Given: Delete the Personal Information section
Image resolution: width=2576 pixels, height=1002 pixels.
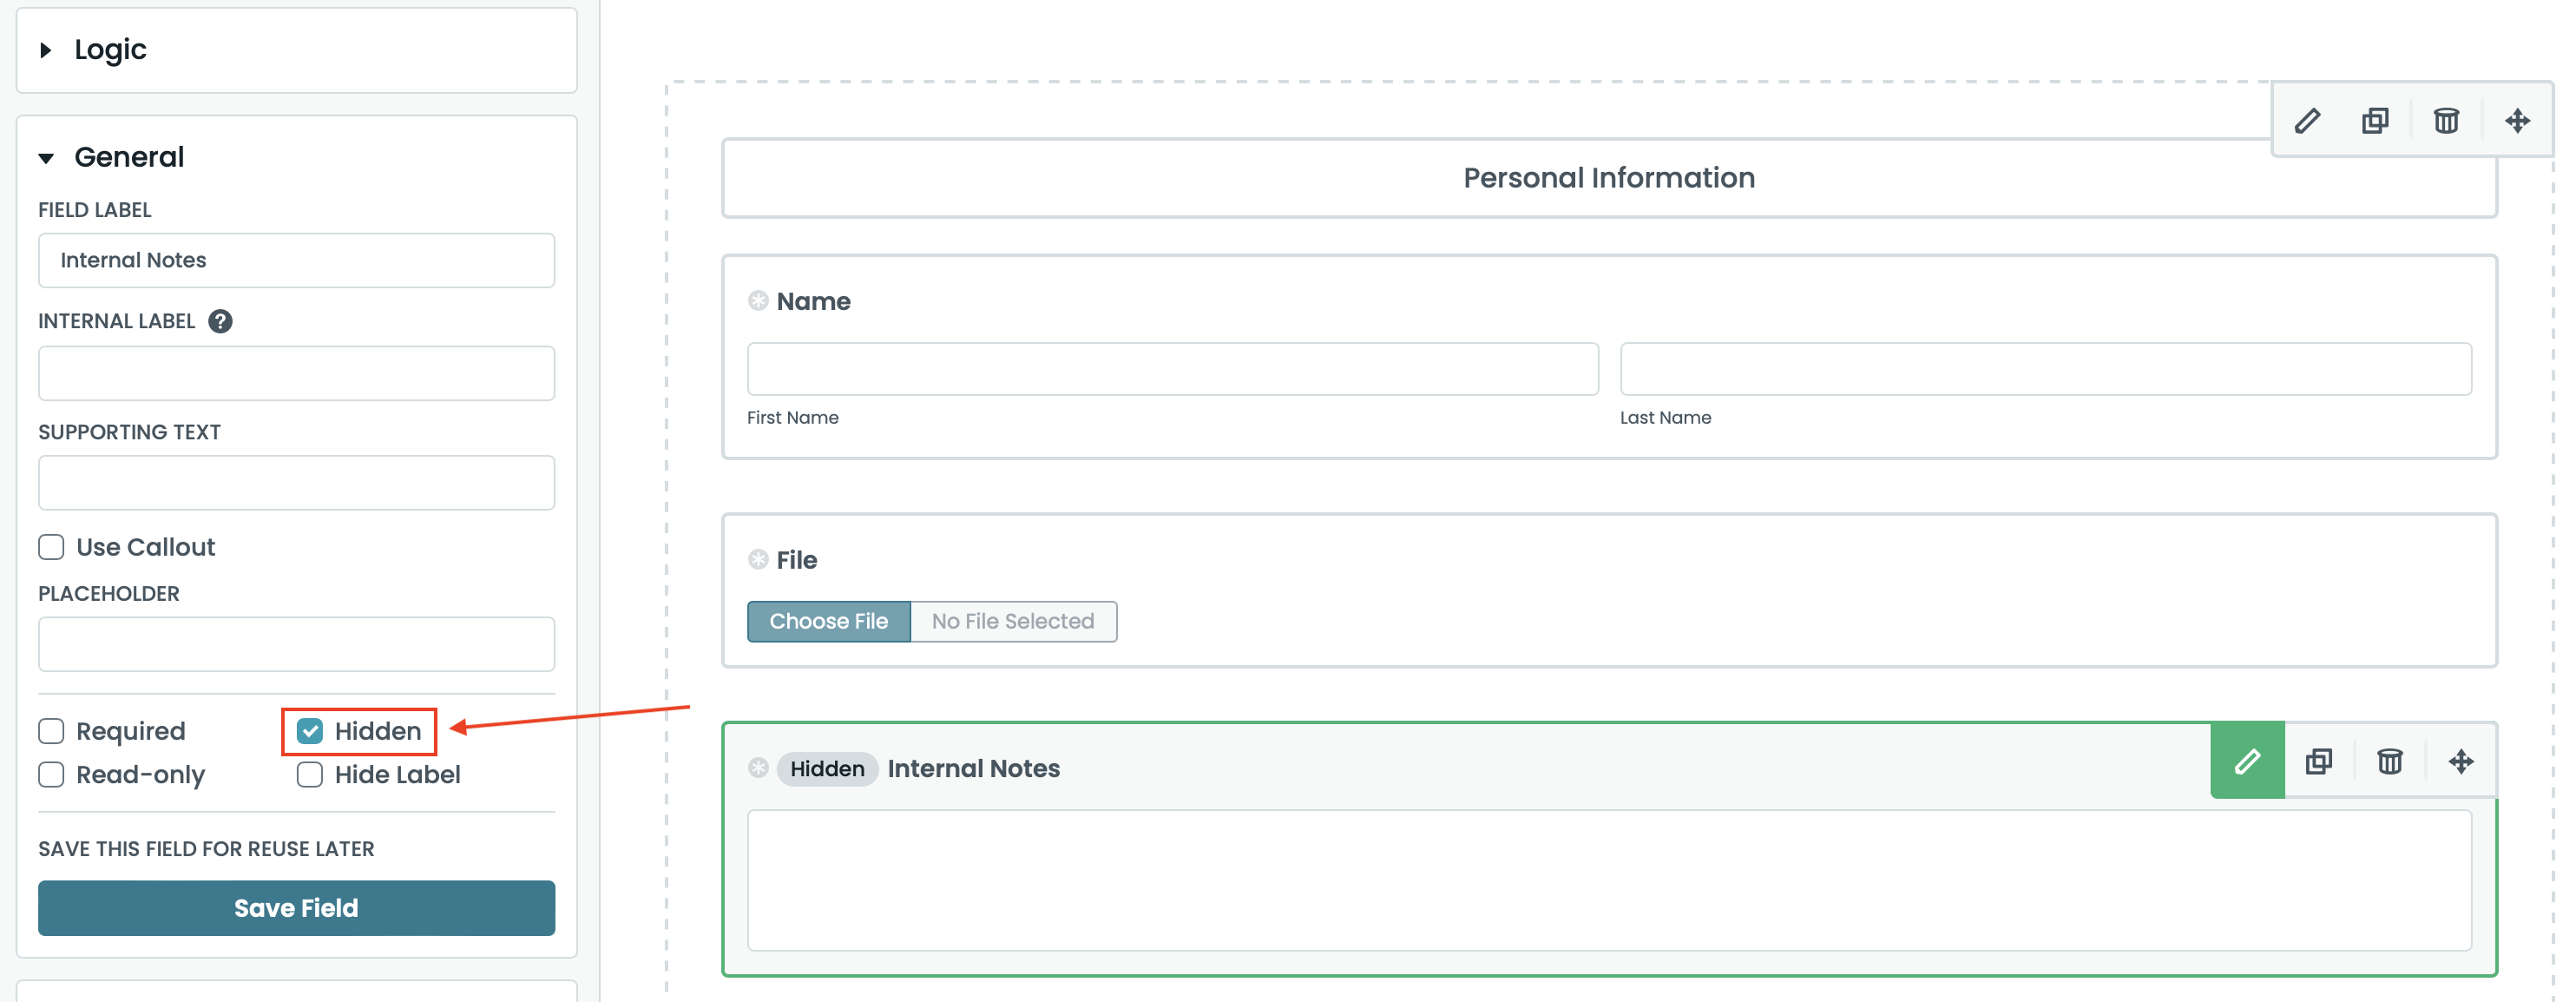Looking at the screenshot, I should point(2446,121).
